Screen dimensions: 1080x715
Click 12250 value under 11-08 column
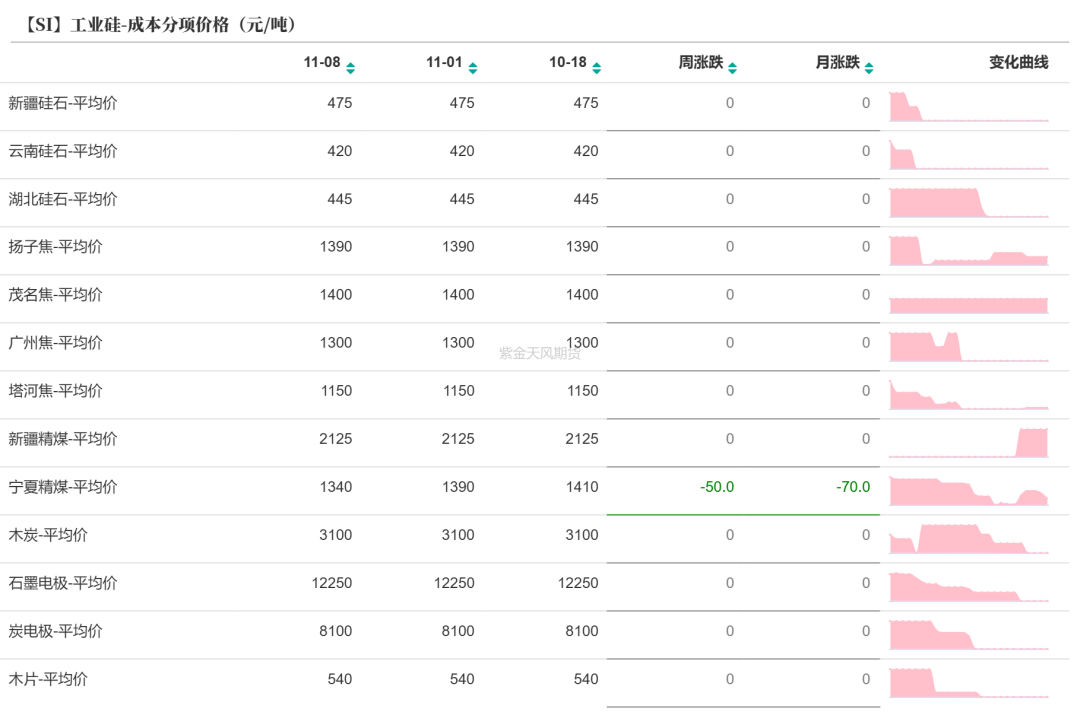coord(335,583)
